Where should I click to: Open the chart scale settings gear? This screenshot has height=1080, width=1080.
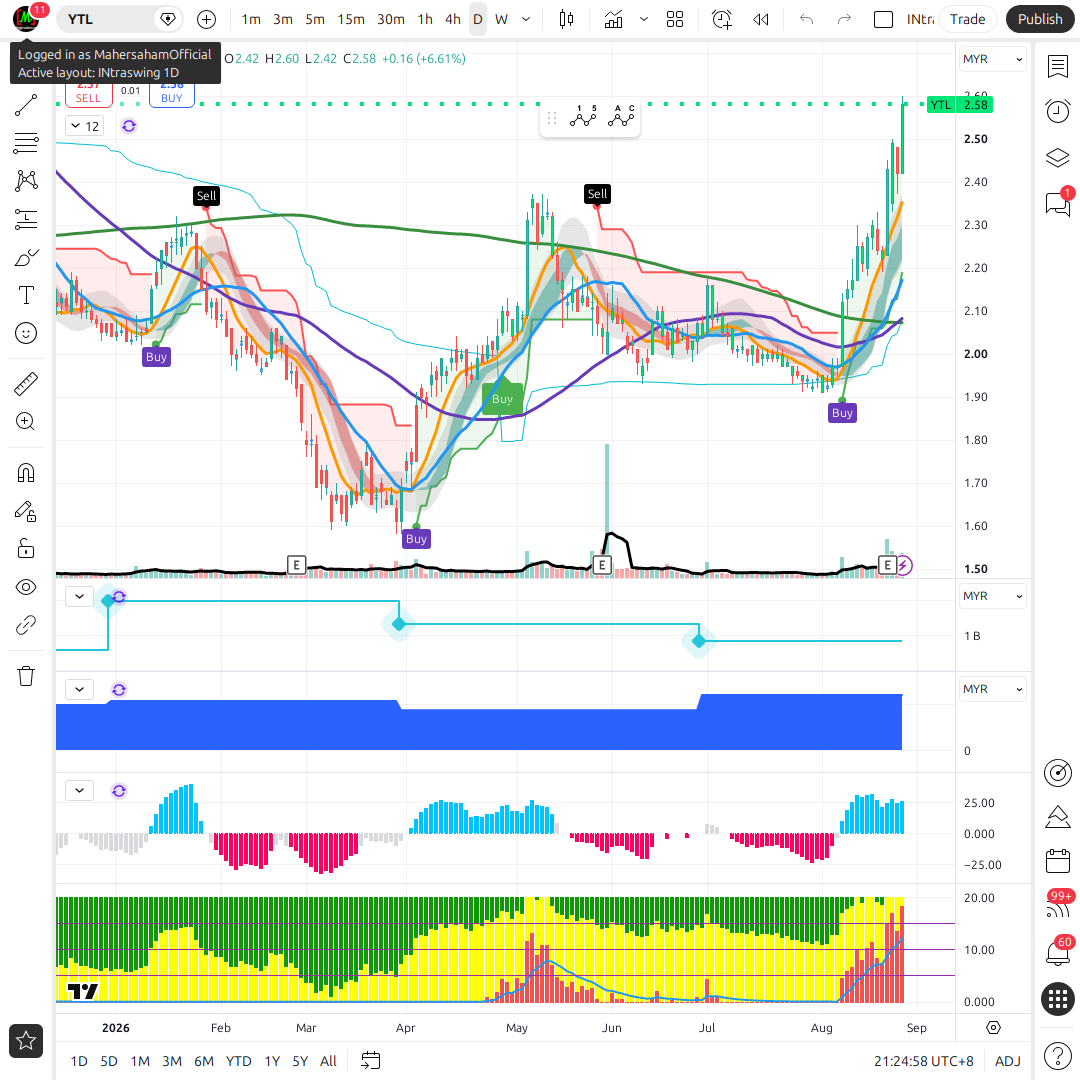(993, 1028)
